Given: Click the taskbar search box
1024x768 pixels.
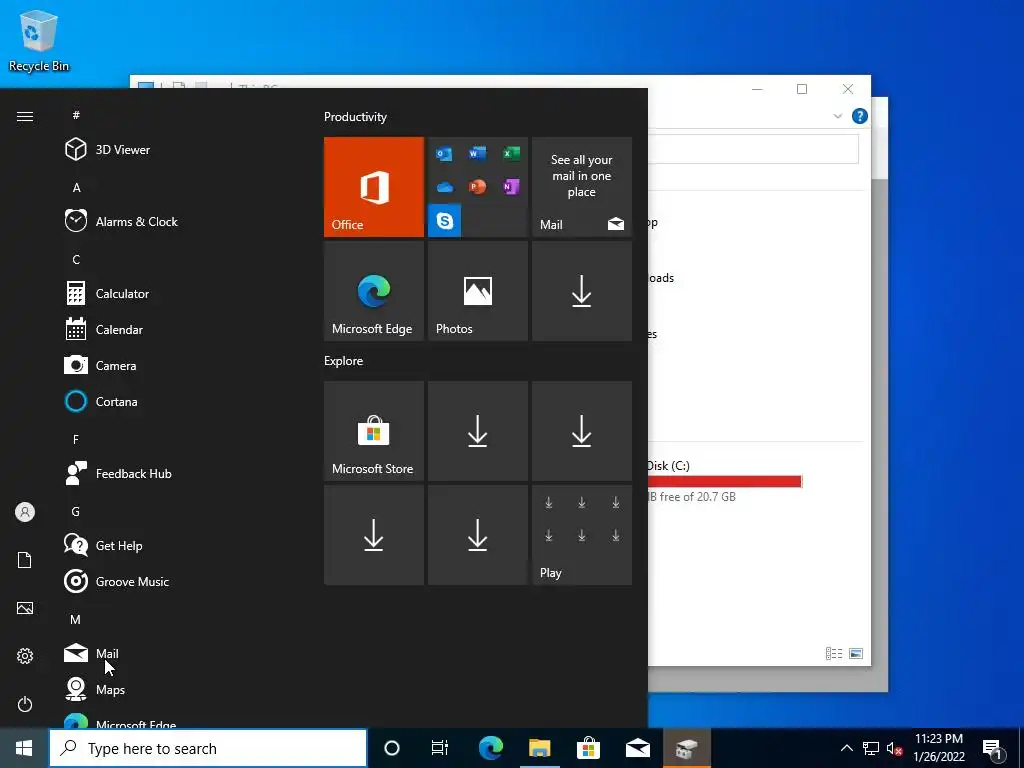Looking at the screenshot, I should click(x=208, y=748).
